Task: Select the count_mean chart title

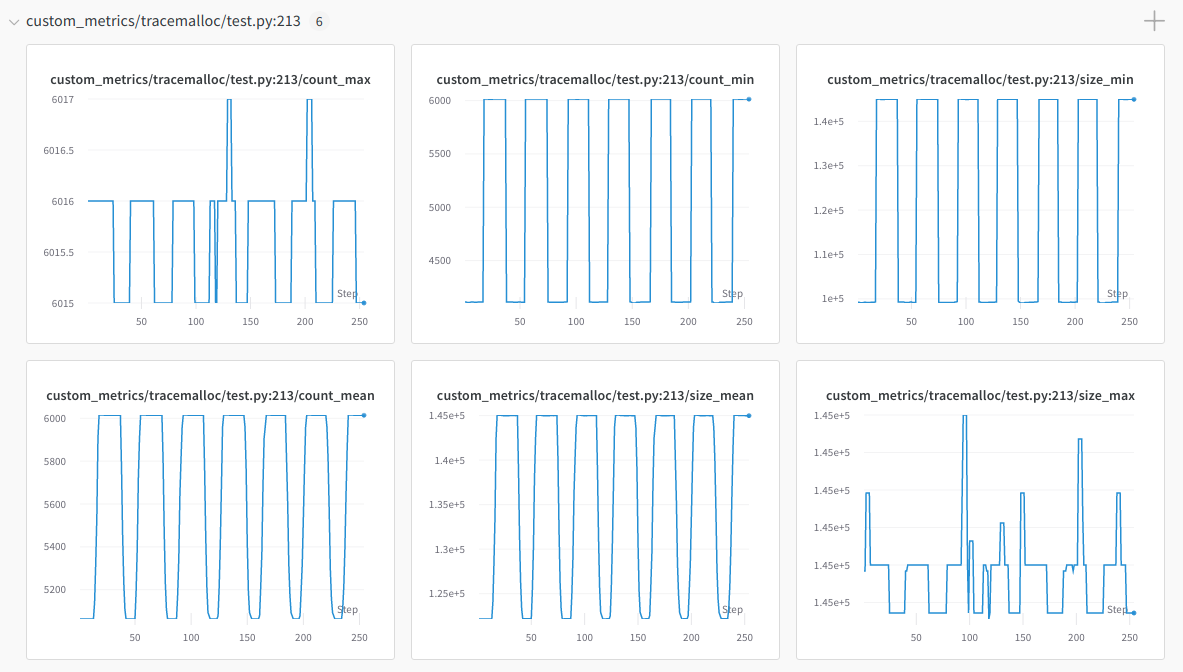Action: [210, 395]
